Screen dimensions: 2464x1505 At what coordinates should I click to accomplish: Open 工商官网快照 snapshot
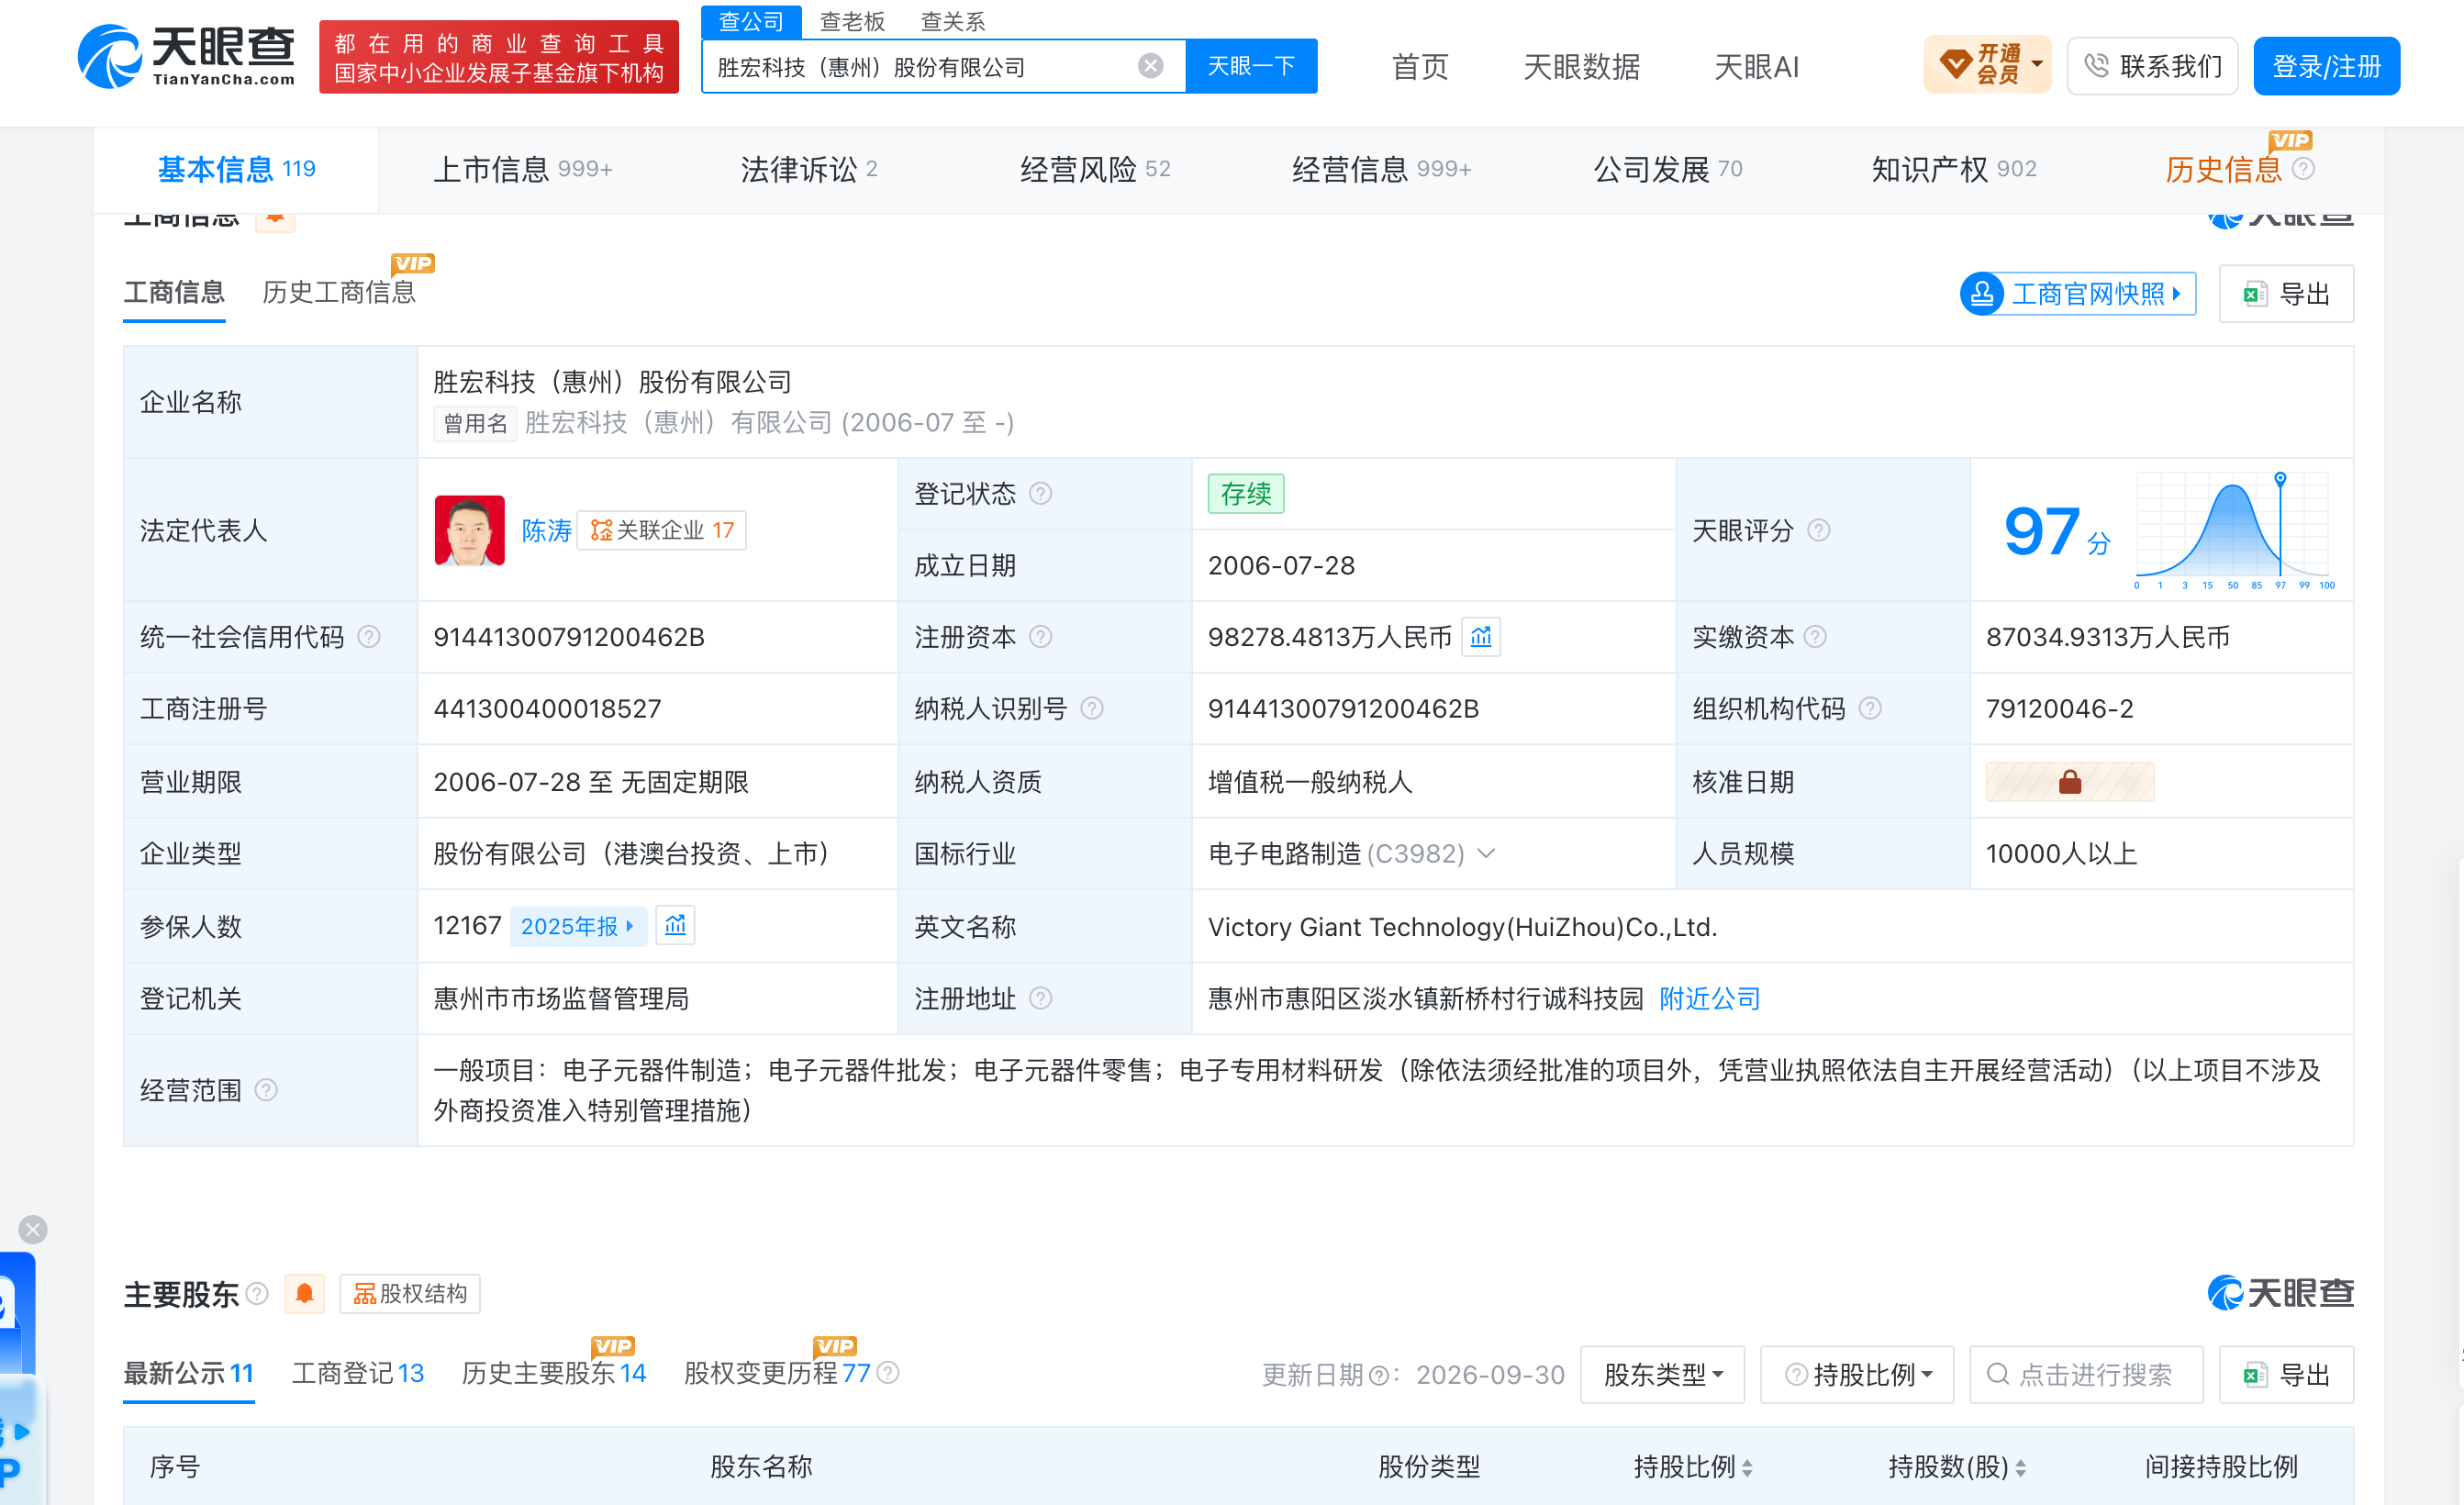(2078, 293)
